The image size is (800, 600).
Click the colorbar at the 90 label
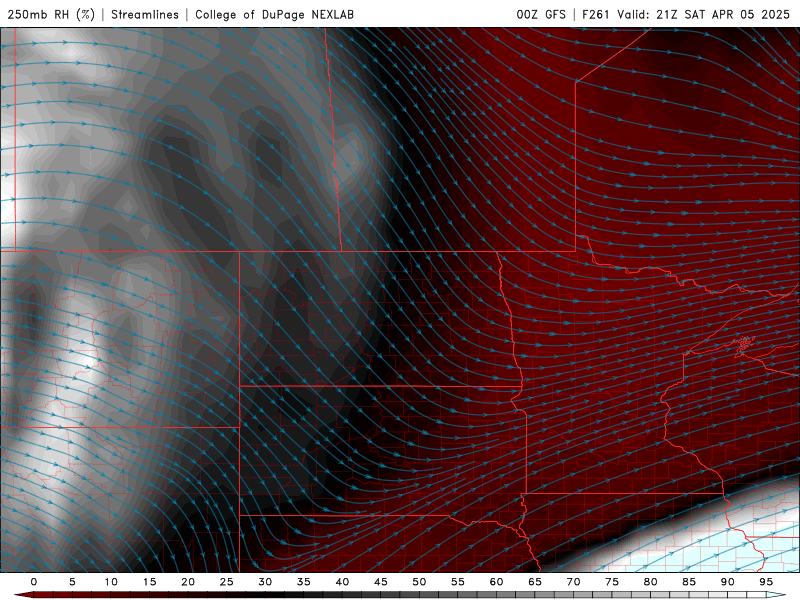click(x=727, y=582)
